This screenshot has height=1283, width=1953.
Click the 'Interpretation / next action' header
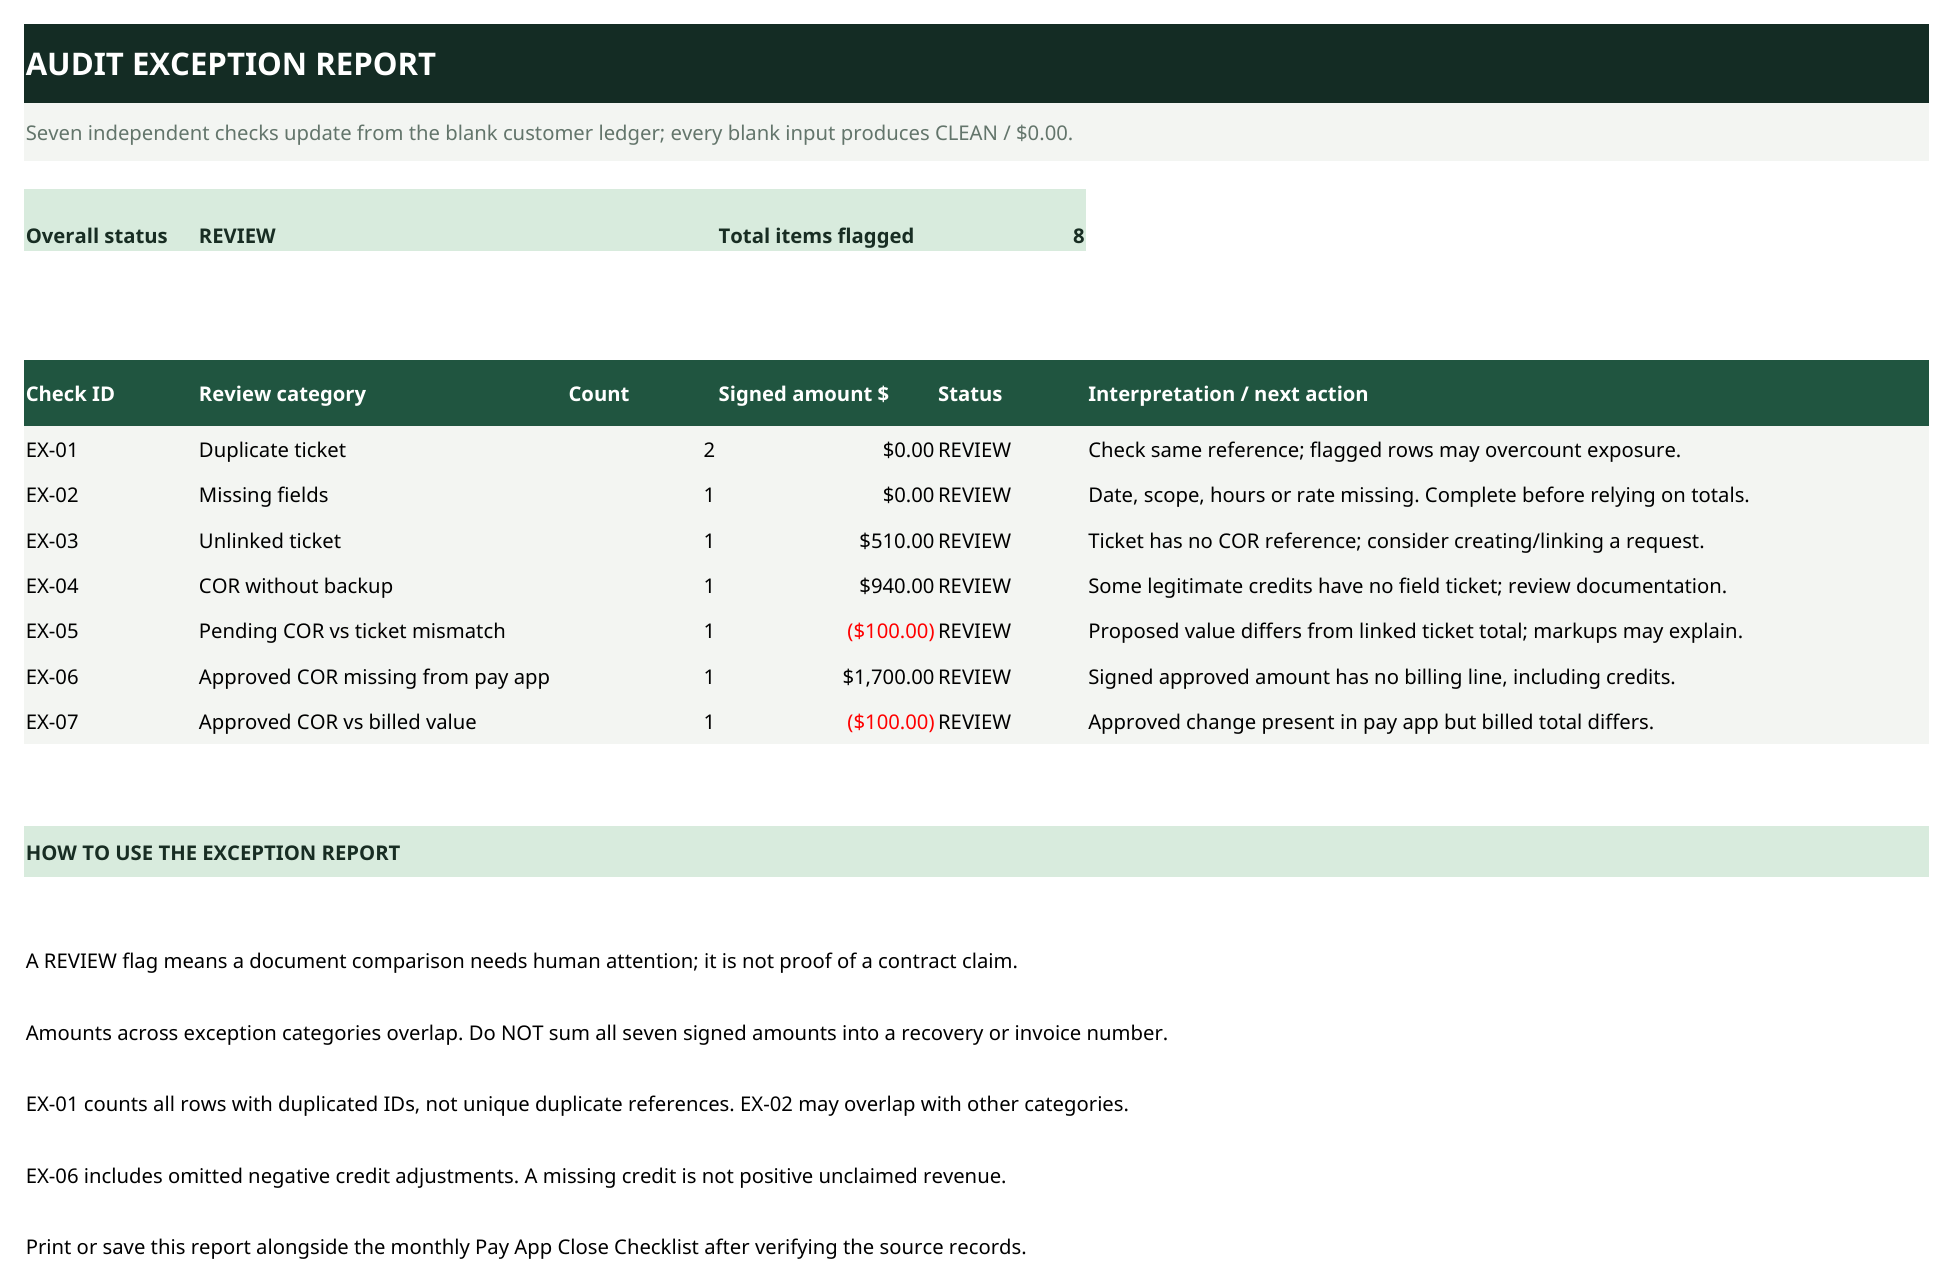[1228, 394]
